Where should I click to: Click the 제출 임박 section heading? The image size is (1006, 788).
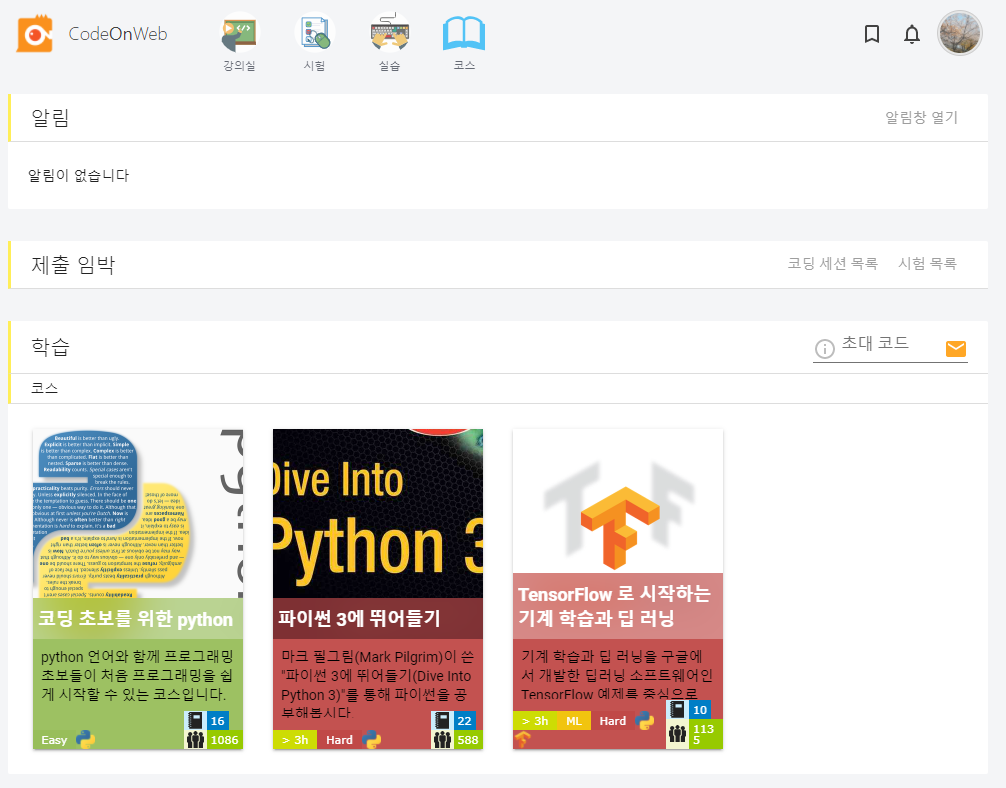tap(73, 264)
